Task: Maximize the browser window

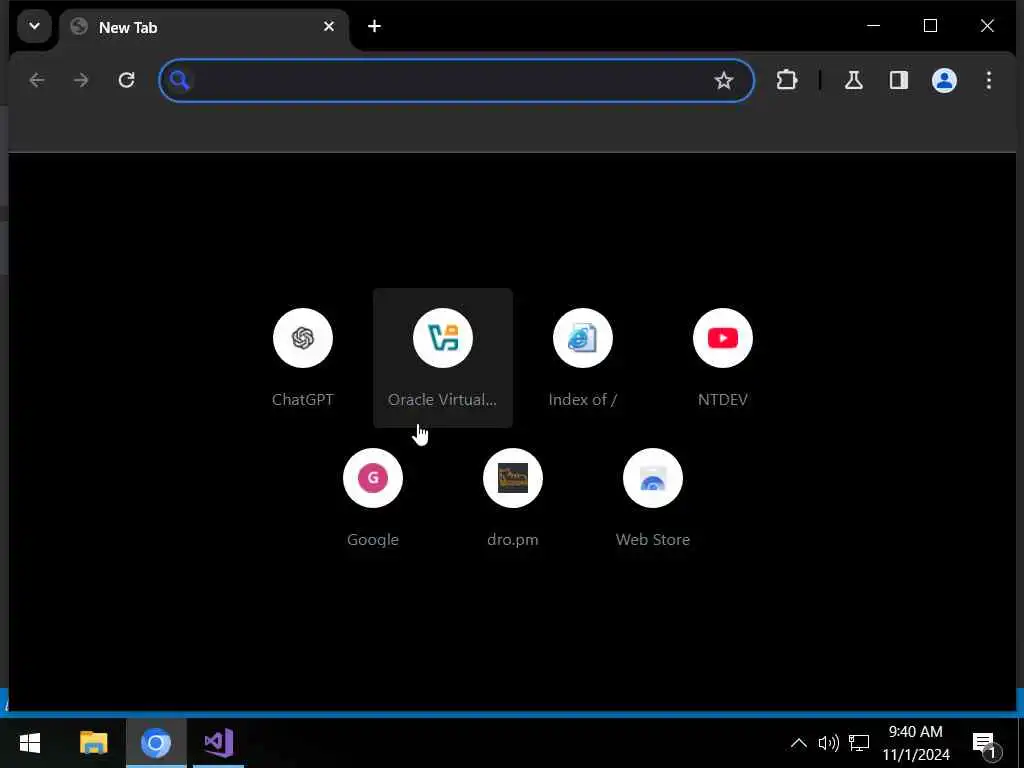Action: click(930, 26)
